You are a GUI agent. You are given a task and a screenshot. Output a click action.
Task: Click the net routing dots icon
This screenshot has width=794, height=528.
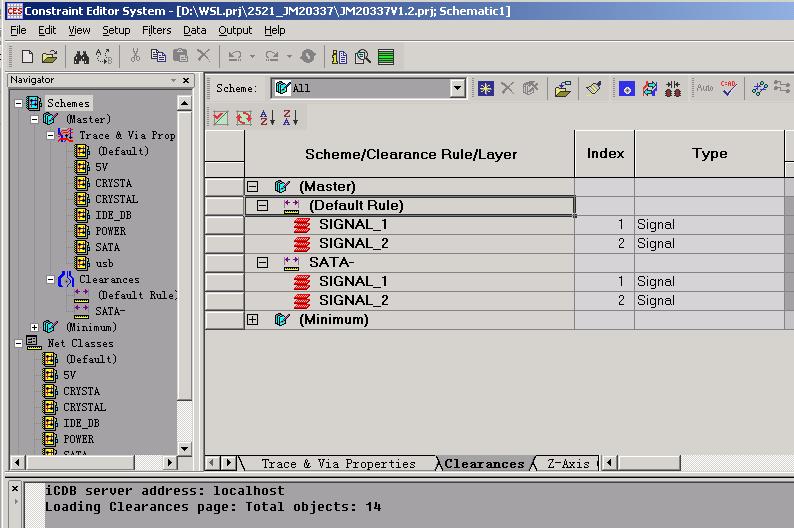760,88
